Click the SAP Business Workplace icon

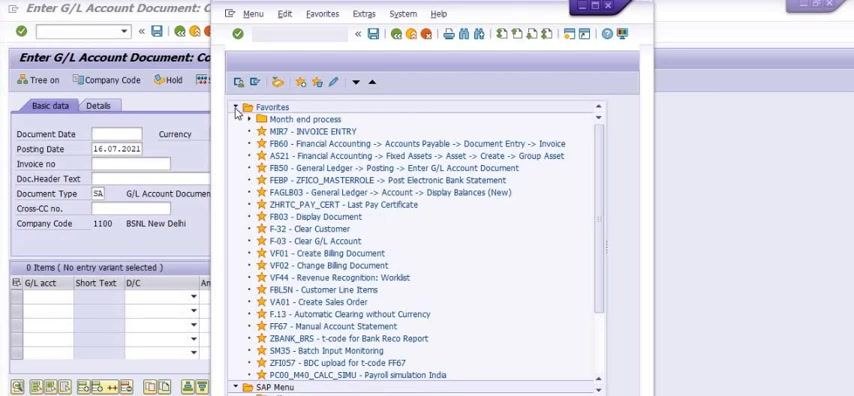(x=278, y=82)
